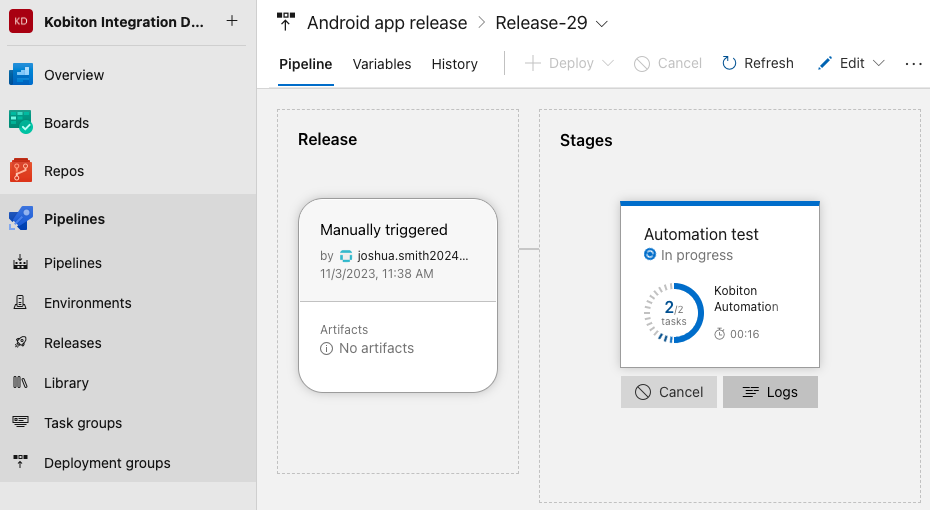Viewport: 930px width, 510px height.
Task: Click the joshua.smith user avatar icon
Action: point(346,256)
